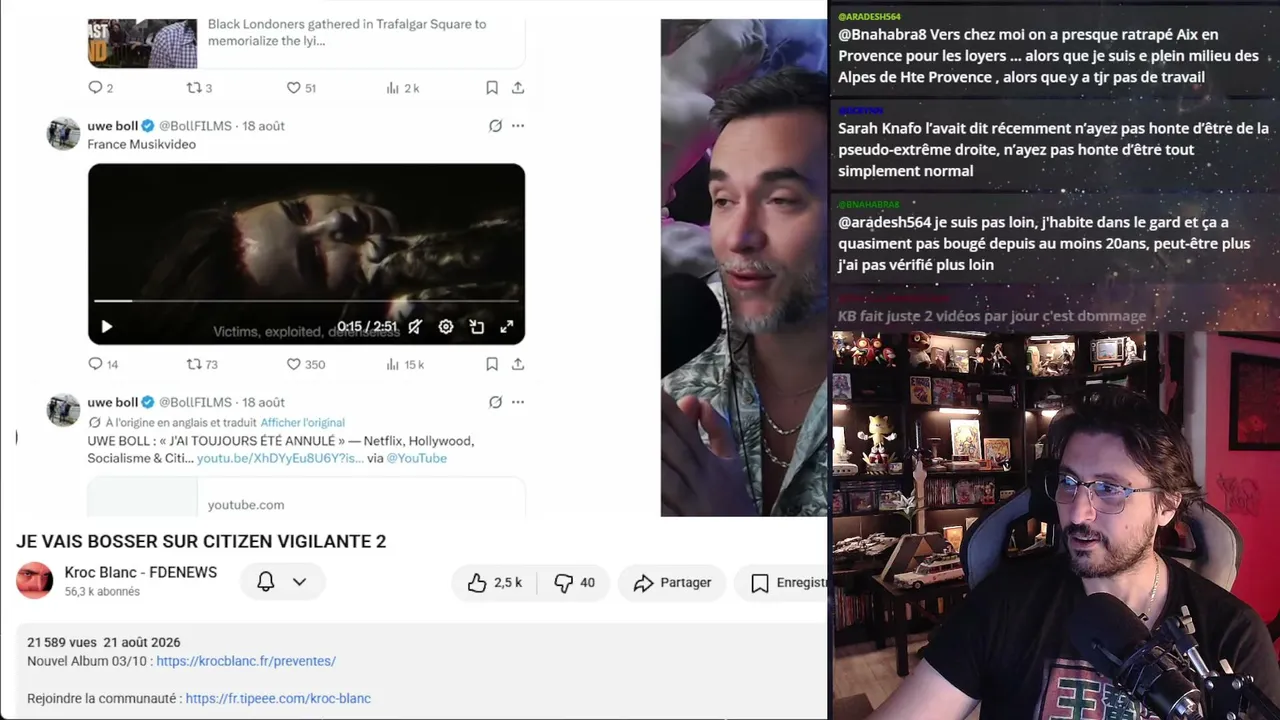Image resolution: width=1280 pixels, height=720 pixels.
Task: Open more options on translated UWE BOLL tweet
Action: click(518, 403)
